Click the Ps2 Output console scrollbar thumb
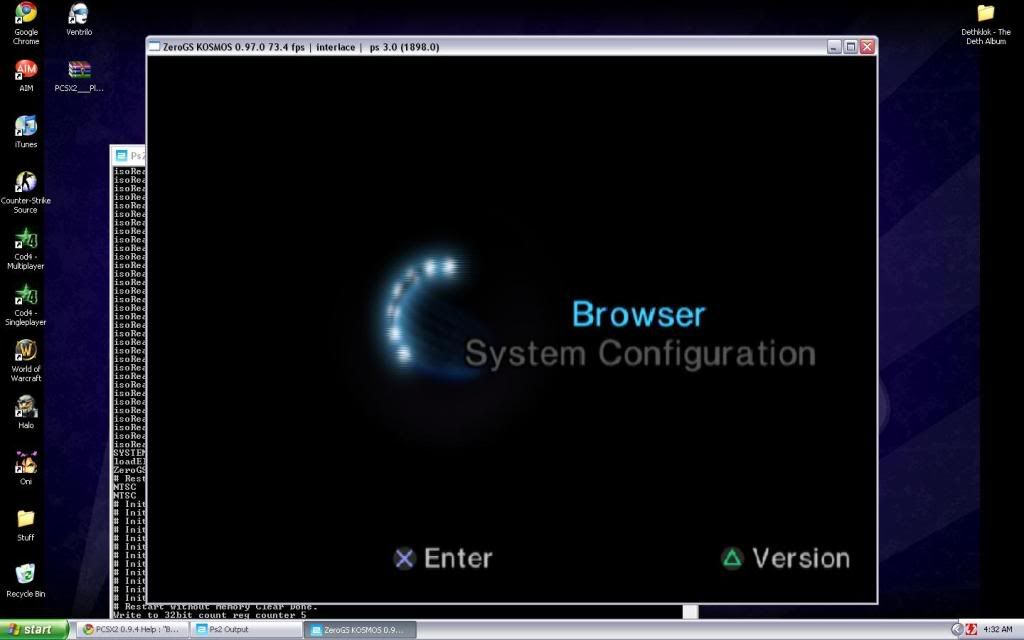Screen dimensions: 1024x640 coord(690,611)
